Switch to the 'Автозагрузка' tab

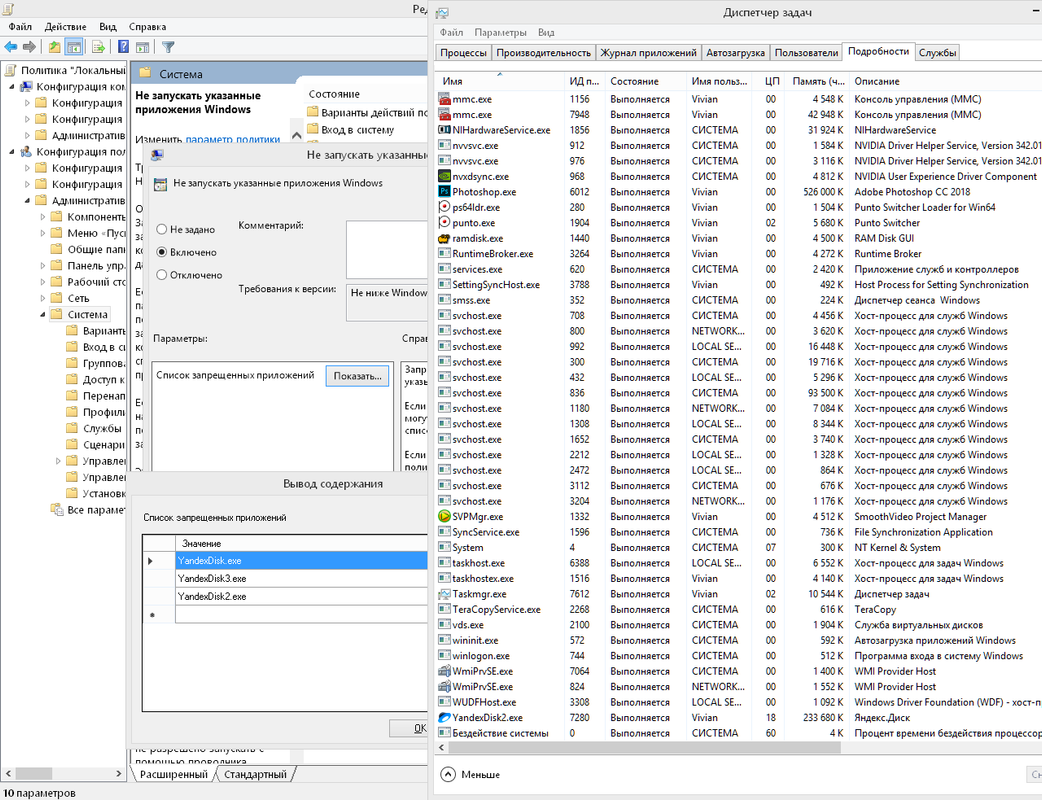[735, 52]
